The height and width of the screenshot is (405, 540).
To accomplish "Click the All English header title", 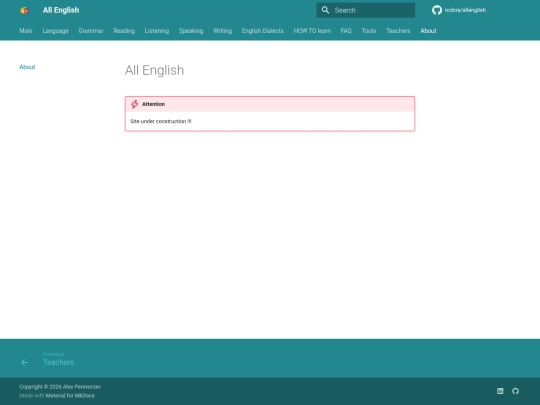I will pyautogui.click(x=61, y=10).
